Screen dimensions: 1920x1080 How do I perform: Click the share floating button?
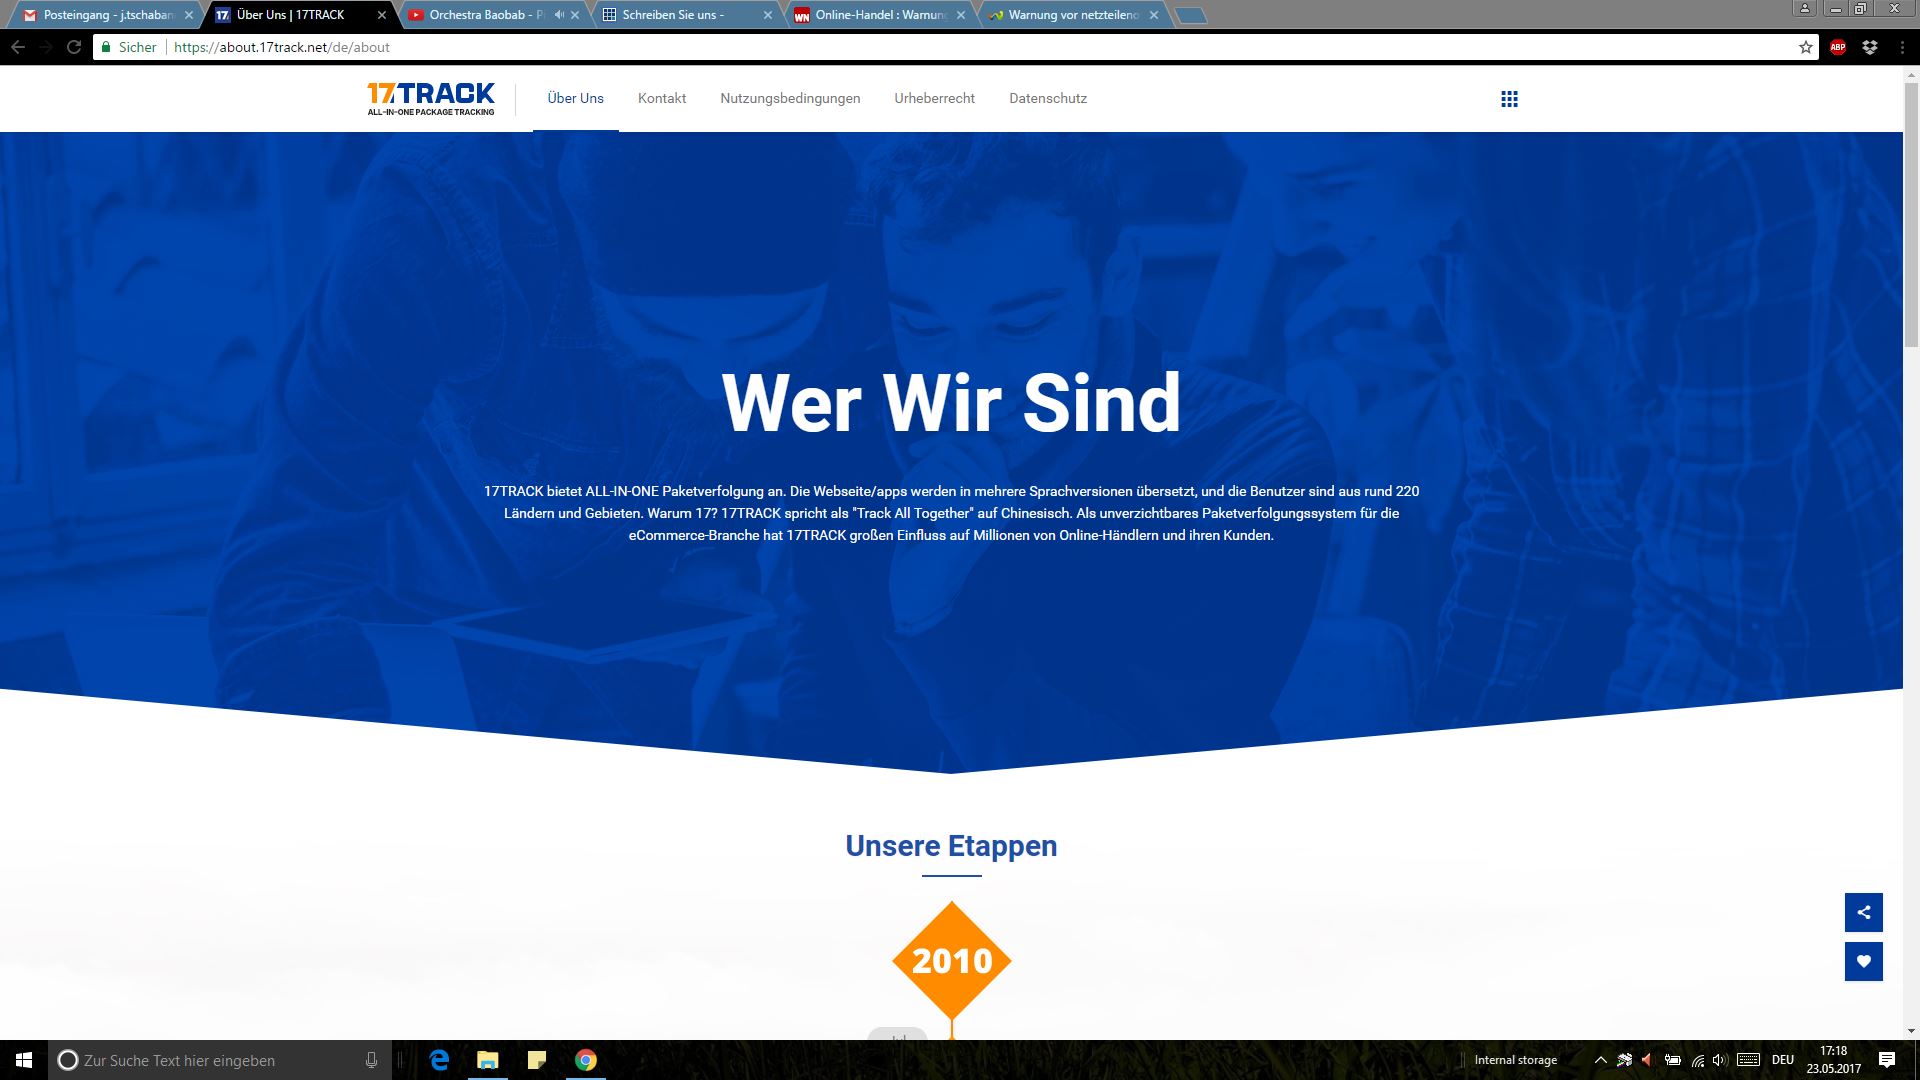point(1863,912)
